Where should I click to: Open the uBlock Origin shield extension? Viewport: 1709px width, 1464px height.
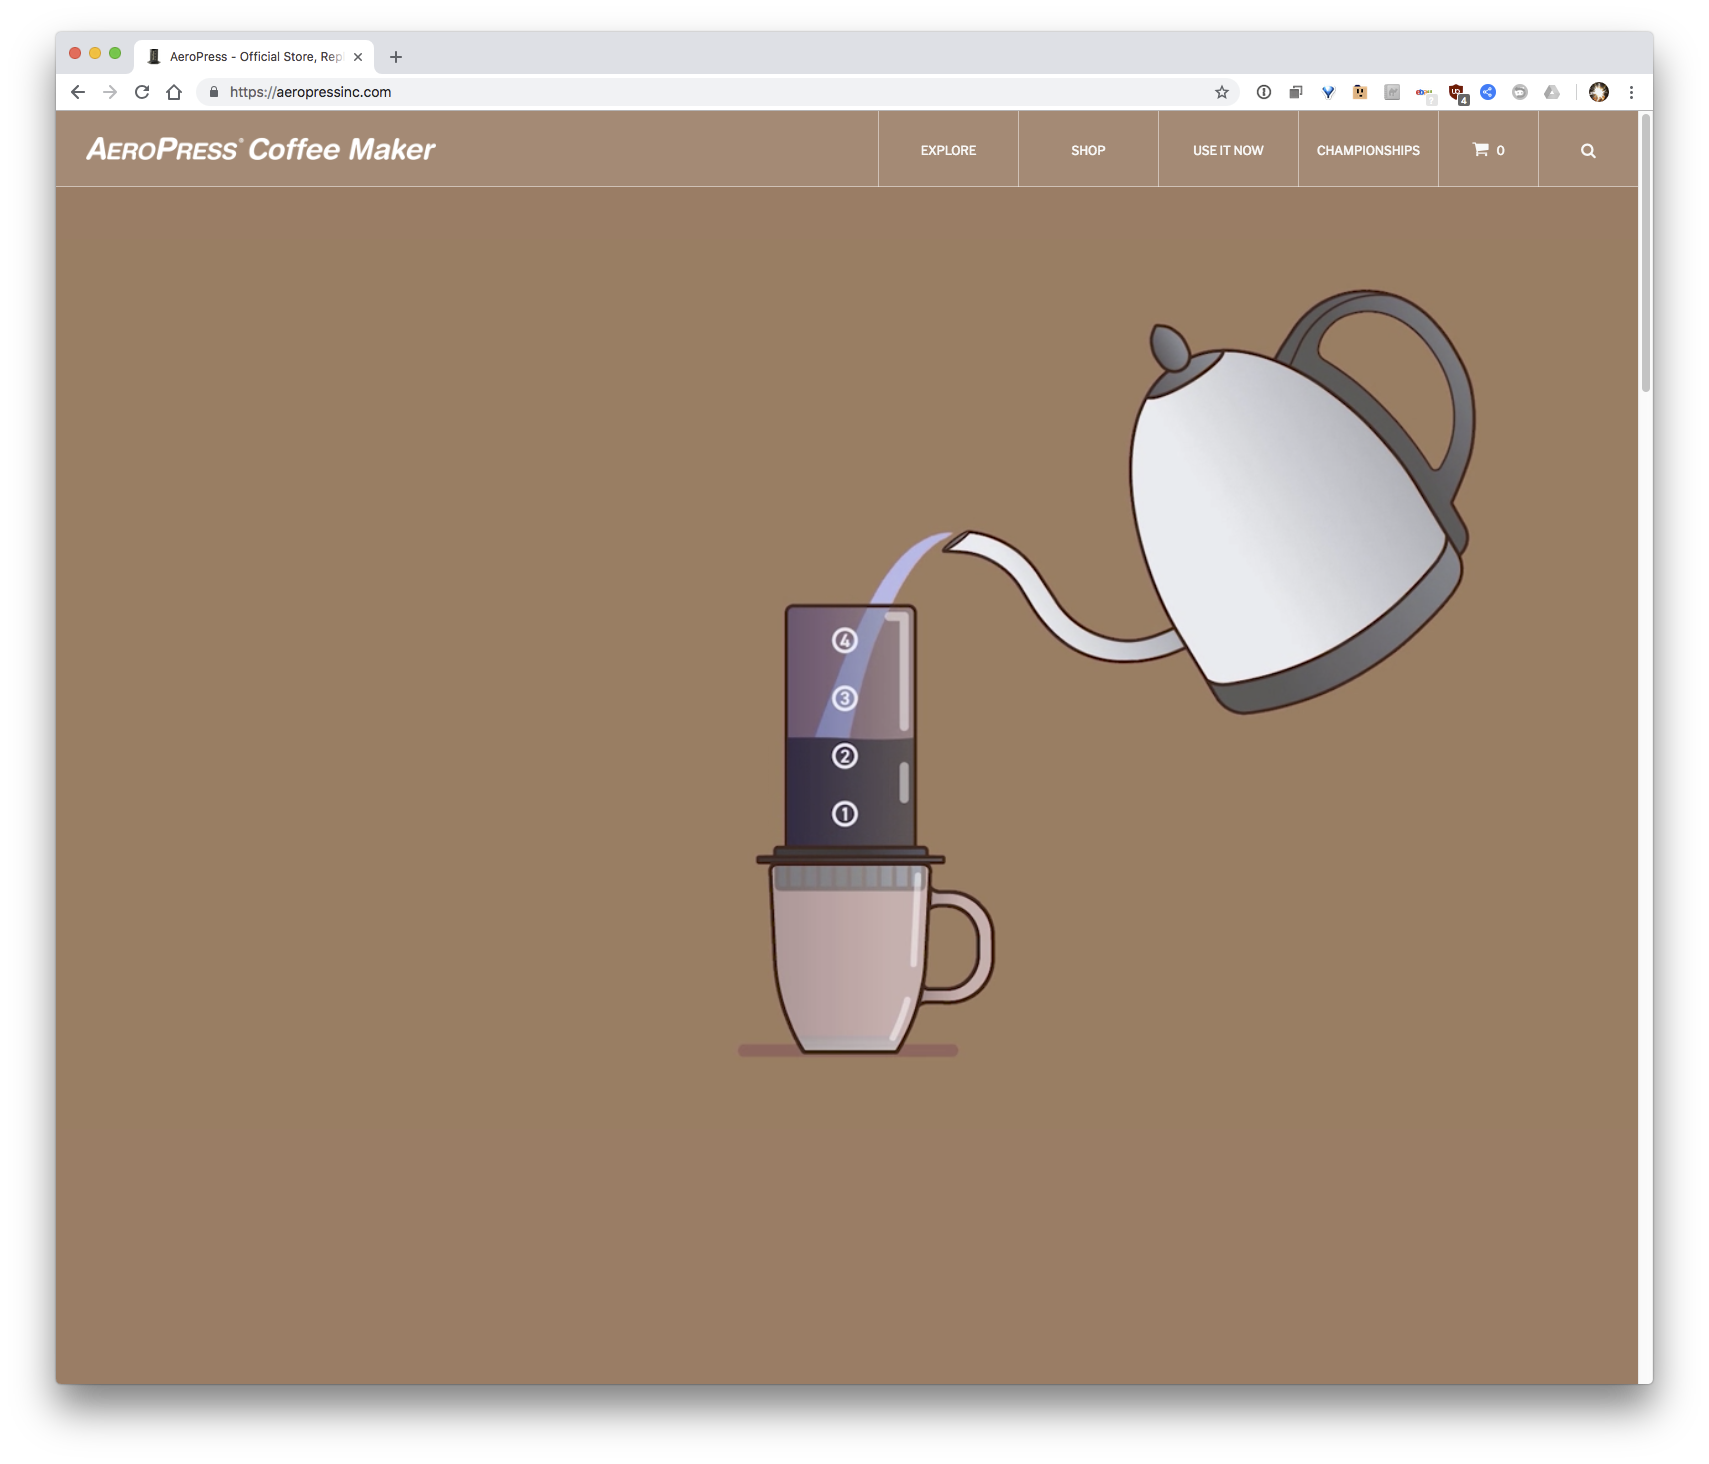point(1457,93)
